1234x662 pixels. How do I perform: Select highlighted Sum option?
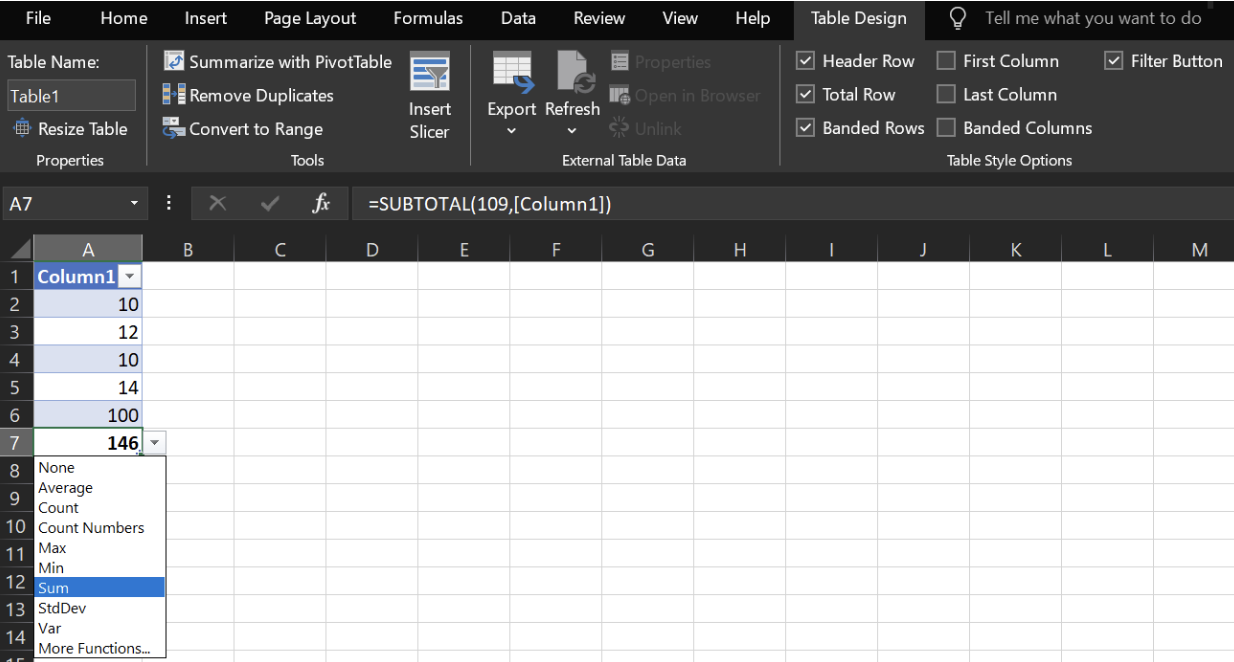(x=100, y=588)
